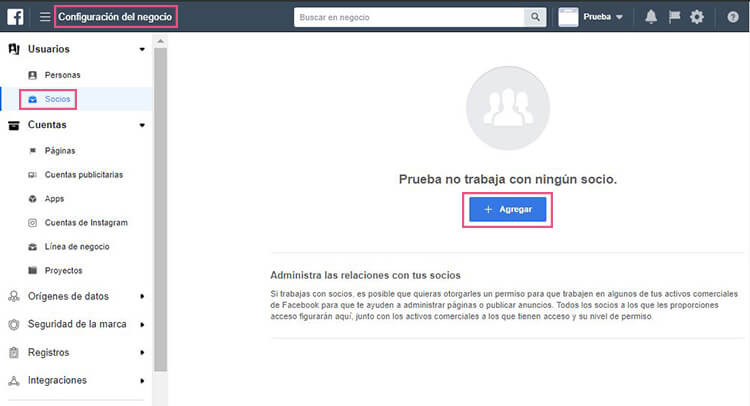
Task: Collapse the Usuarios section arrow
Action: (142, 49)
